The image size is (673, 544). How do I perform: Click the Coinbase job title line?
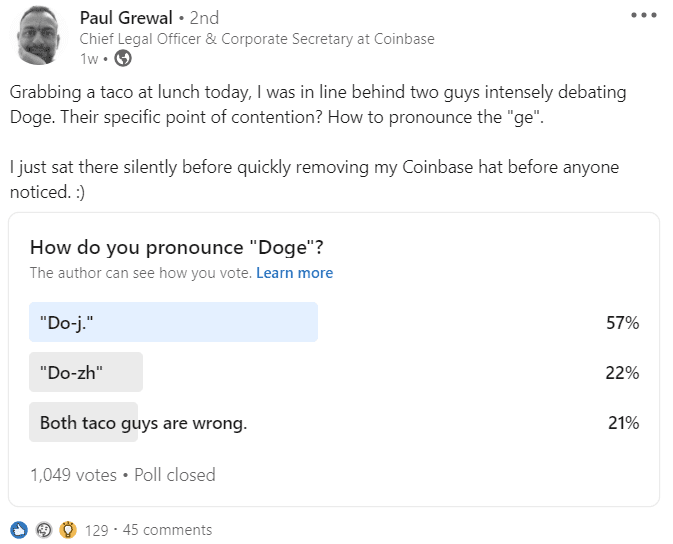point(257,39)
